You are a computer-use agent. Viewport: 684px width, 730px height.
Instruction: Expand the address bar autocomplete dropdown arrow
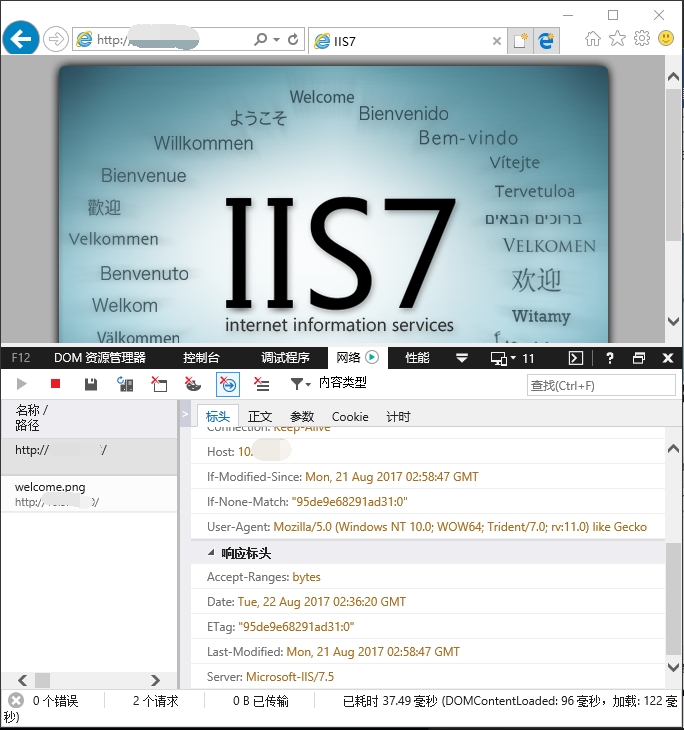coord(277,40)
